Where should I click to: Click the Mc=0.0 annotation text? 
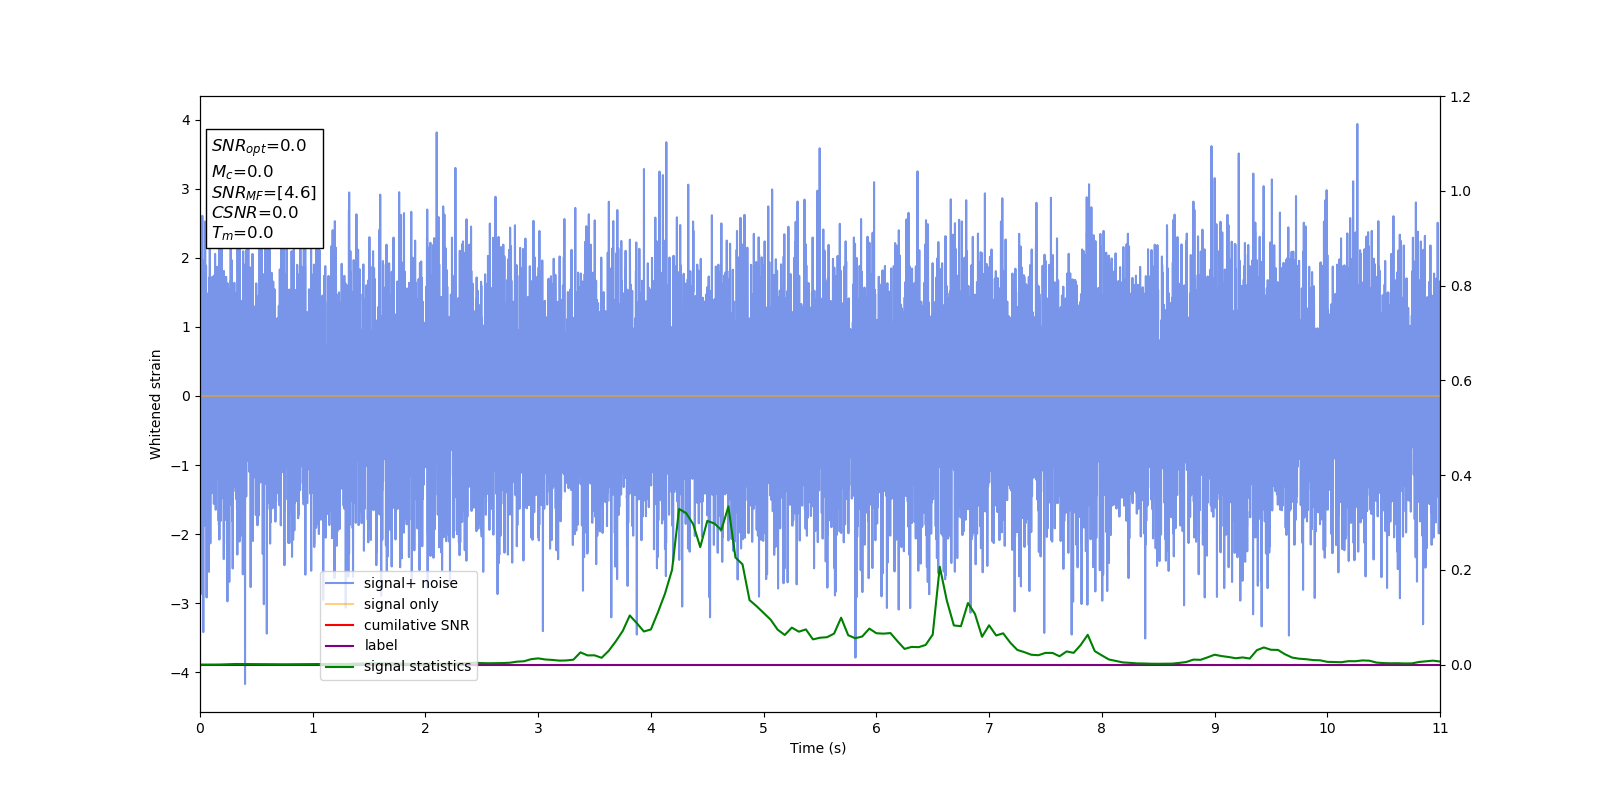click(242, 172)
